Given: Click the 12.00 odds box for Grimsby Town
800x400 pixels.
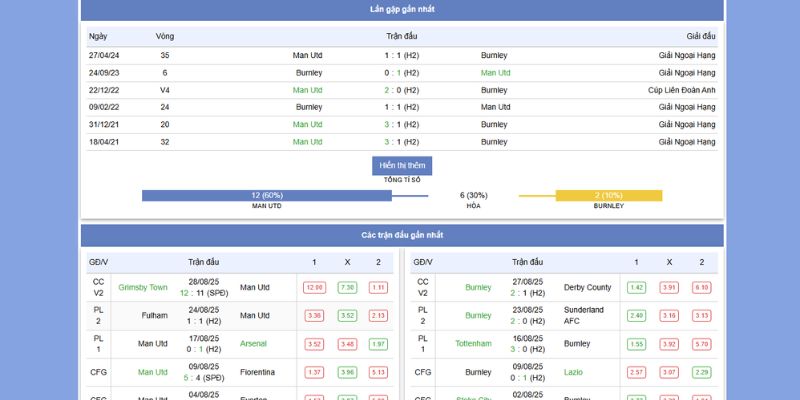Looking at the screenshot, I should point(315,288).
